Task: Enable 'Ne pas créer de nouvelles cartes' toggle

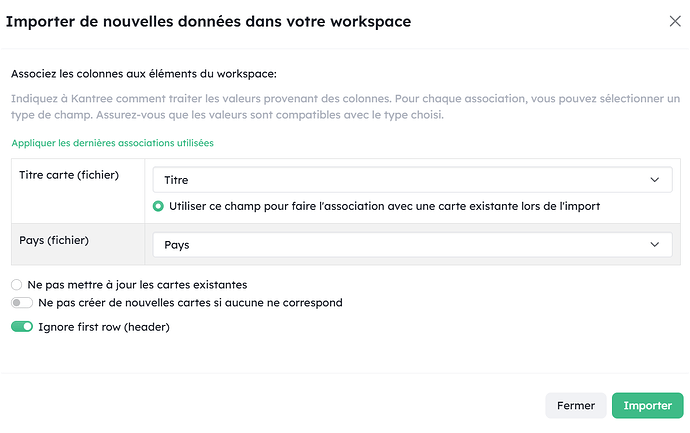Action: (21, 302)
